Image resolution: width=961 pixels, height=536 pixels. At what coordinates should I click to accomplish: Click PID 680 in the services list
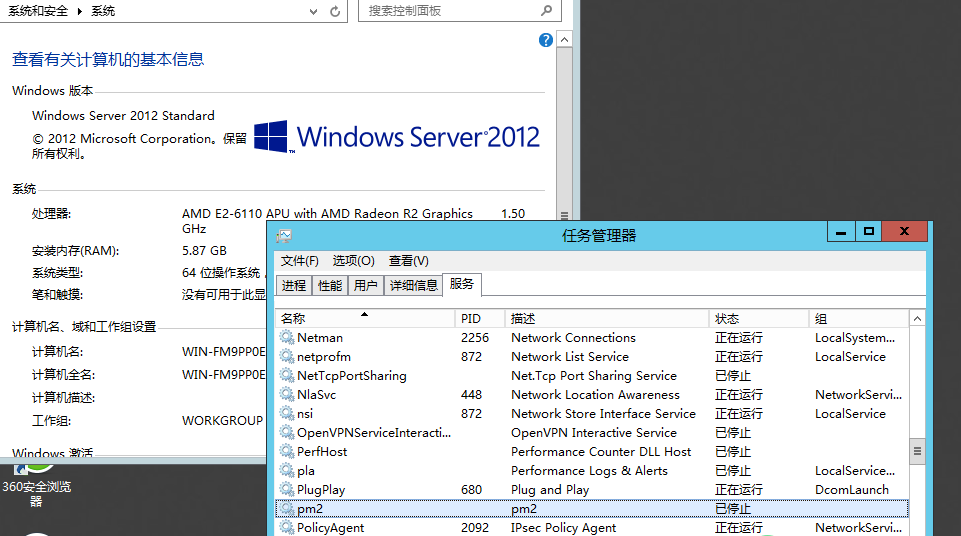471,489
